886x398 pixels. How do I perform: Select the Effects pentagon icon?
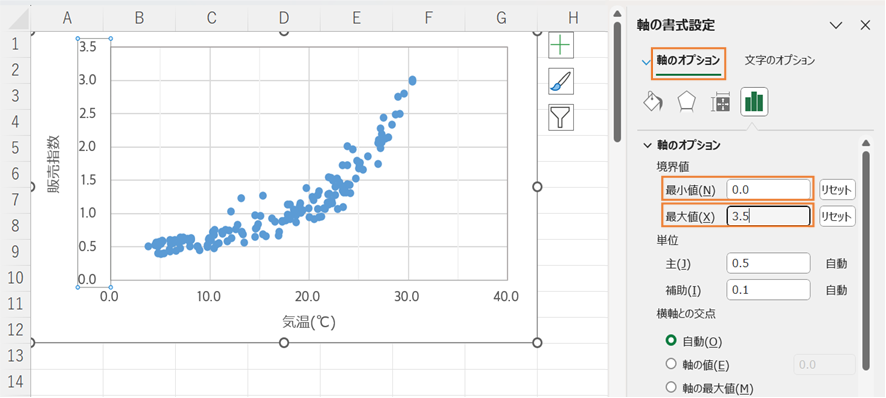tap(686, 102)
